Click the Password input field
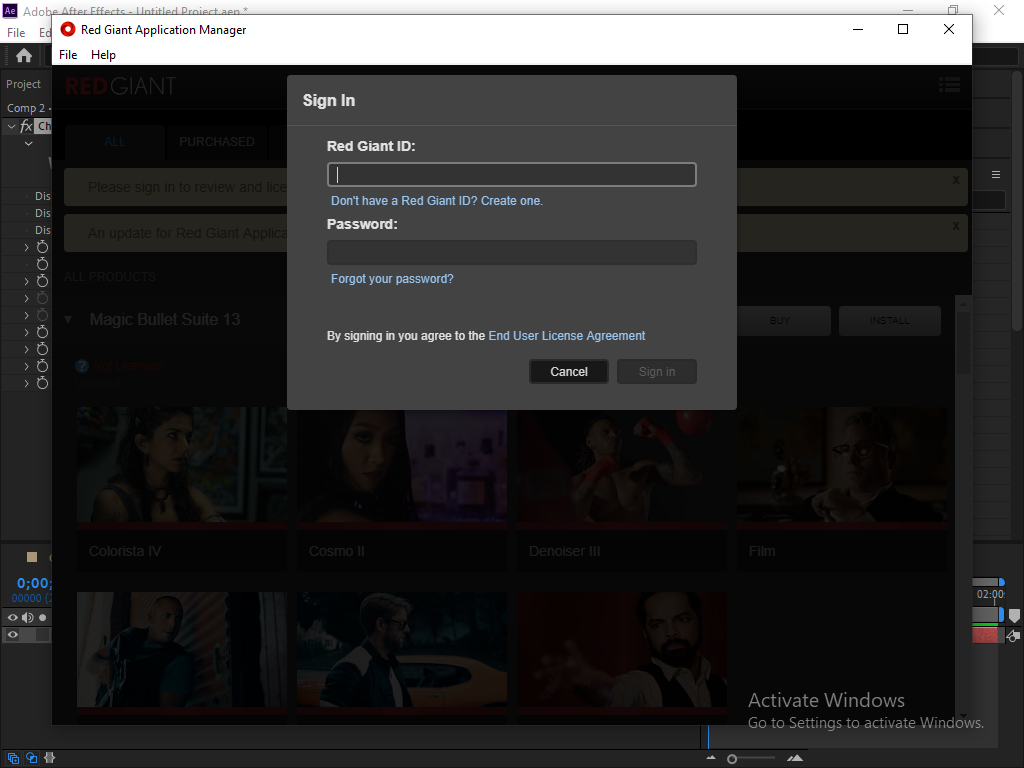The image size is (1024, 768). [511, 252]
